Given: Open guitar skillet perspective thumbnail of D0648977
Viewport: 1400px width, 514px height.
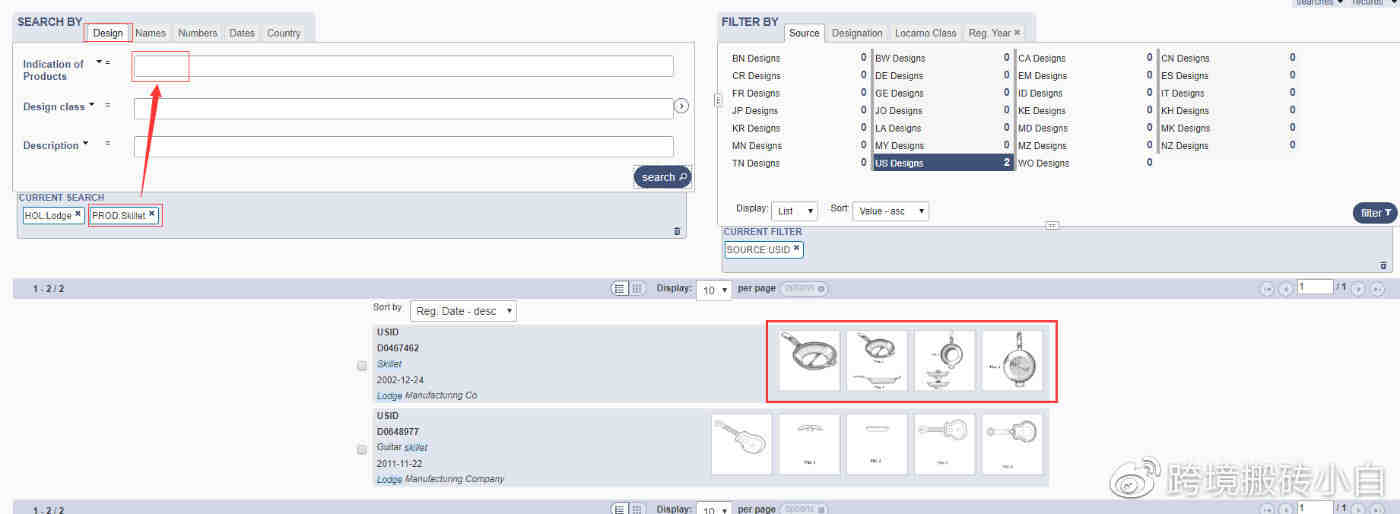Looking at the screenshot, I should 741,445.
